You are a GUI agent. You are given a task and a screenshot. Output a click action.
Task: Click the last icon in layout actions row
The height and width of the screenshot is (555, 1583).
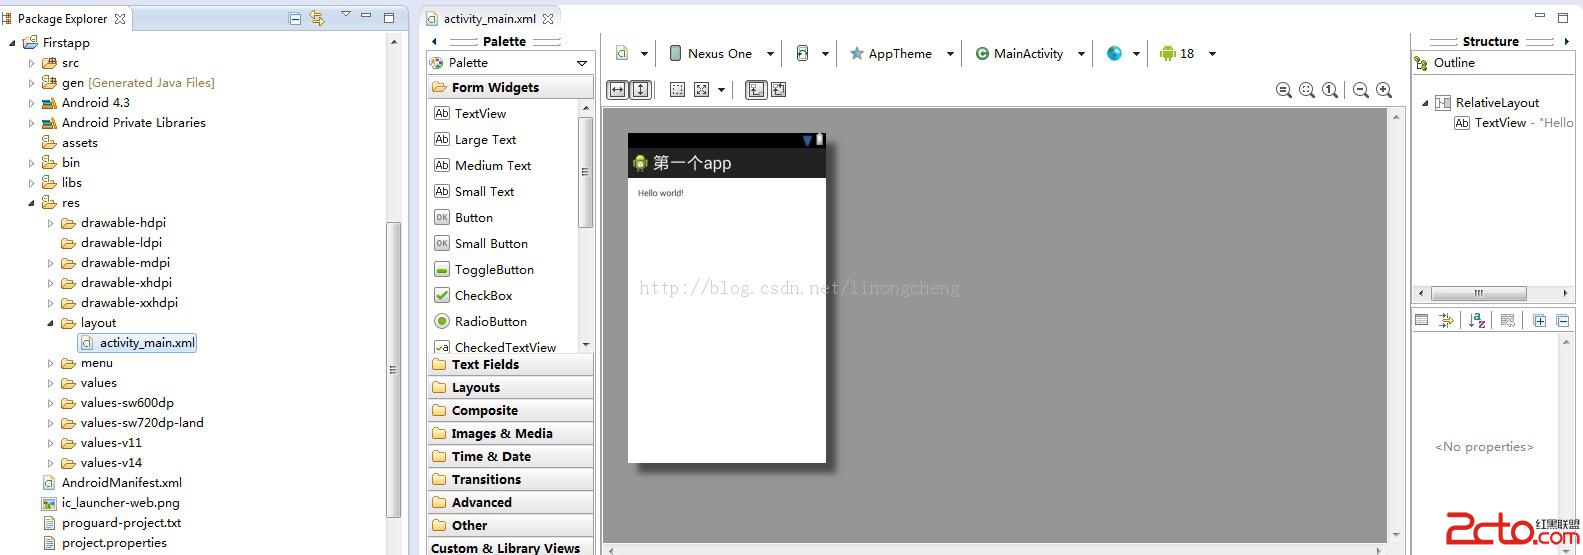click(779, 90)
